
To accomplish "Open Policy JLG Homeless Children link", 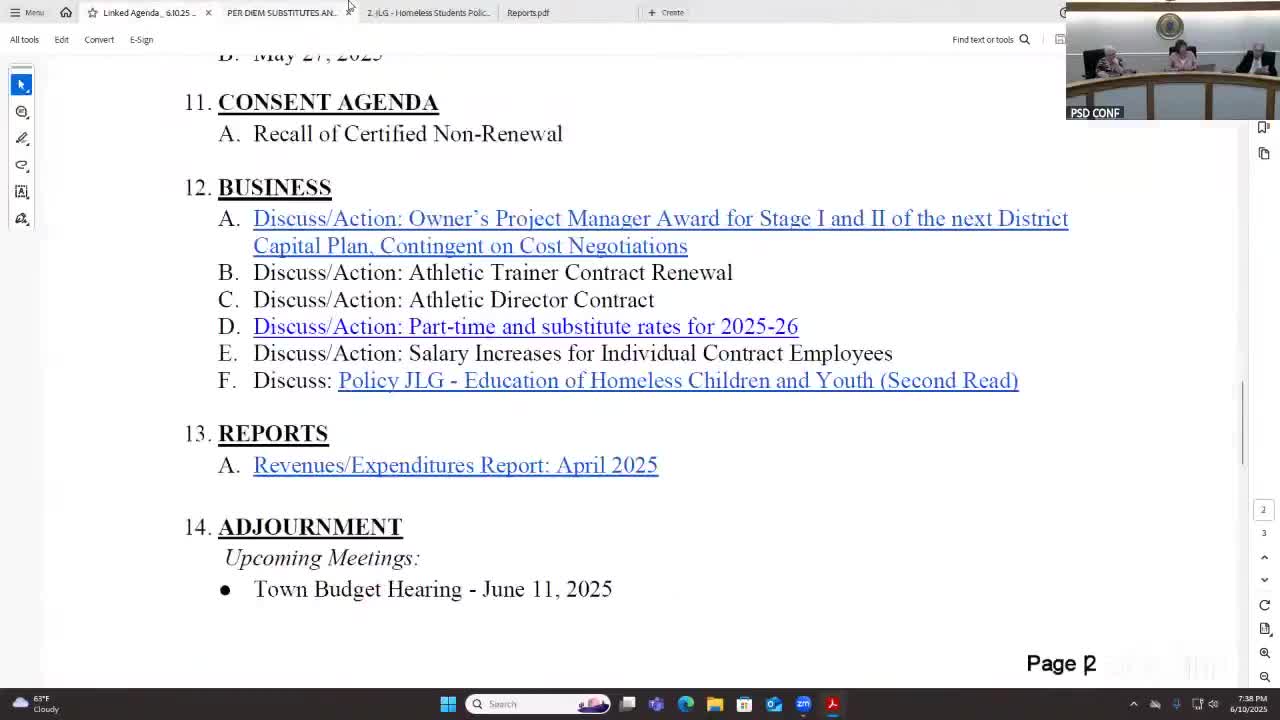I will [x=678, y=381].
